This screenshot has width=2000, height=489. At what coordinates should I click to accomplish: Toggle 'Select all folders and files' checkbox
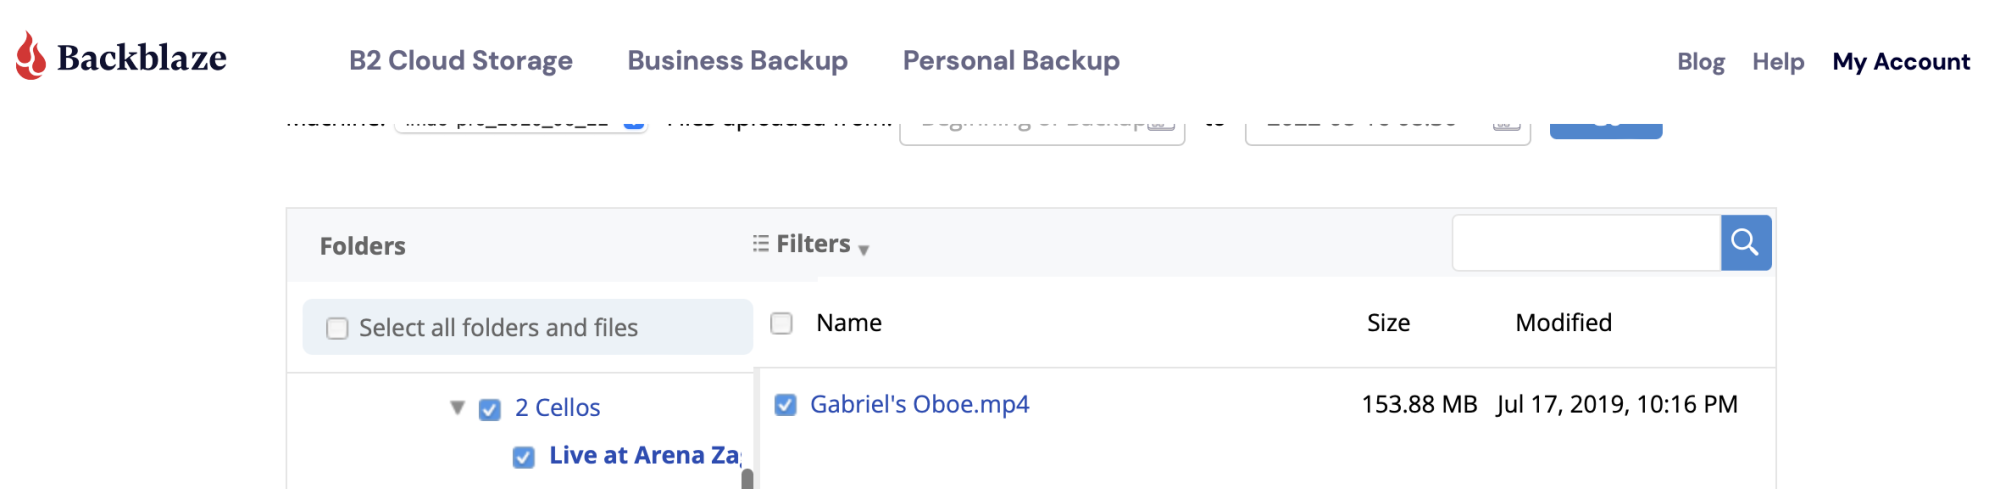click(x=338, y=328)
